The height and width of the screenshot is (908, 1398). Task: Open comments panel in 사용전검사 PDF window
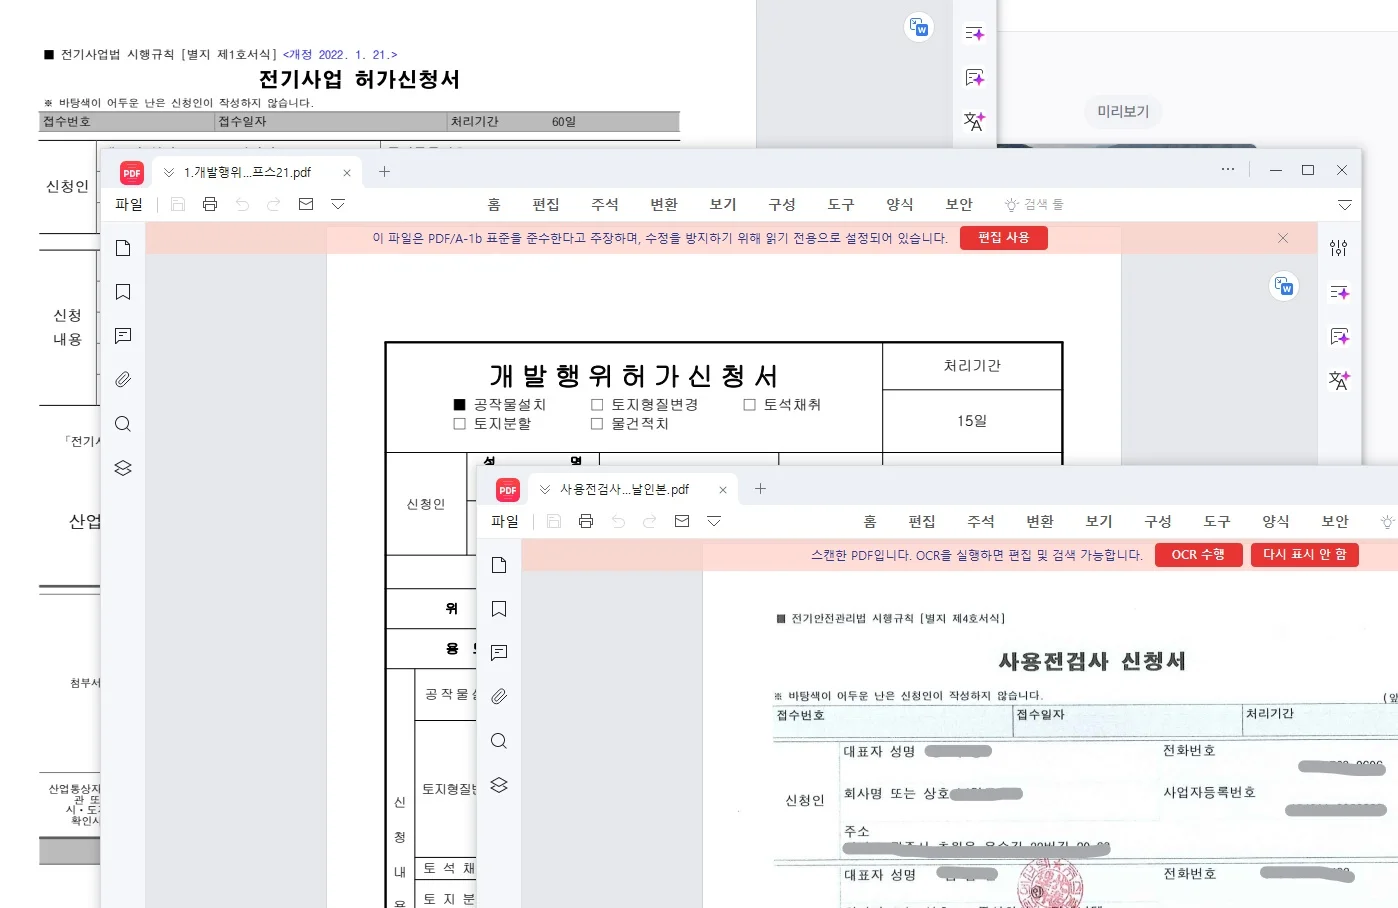coord(499,653)
